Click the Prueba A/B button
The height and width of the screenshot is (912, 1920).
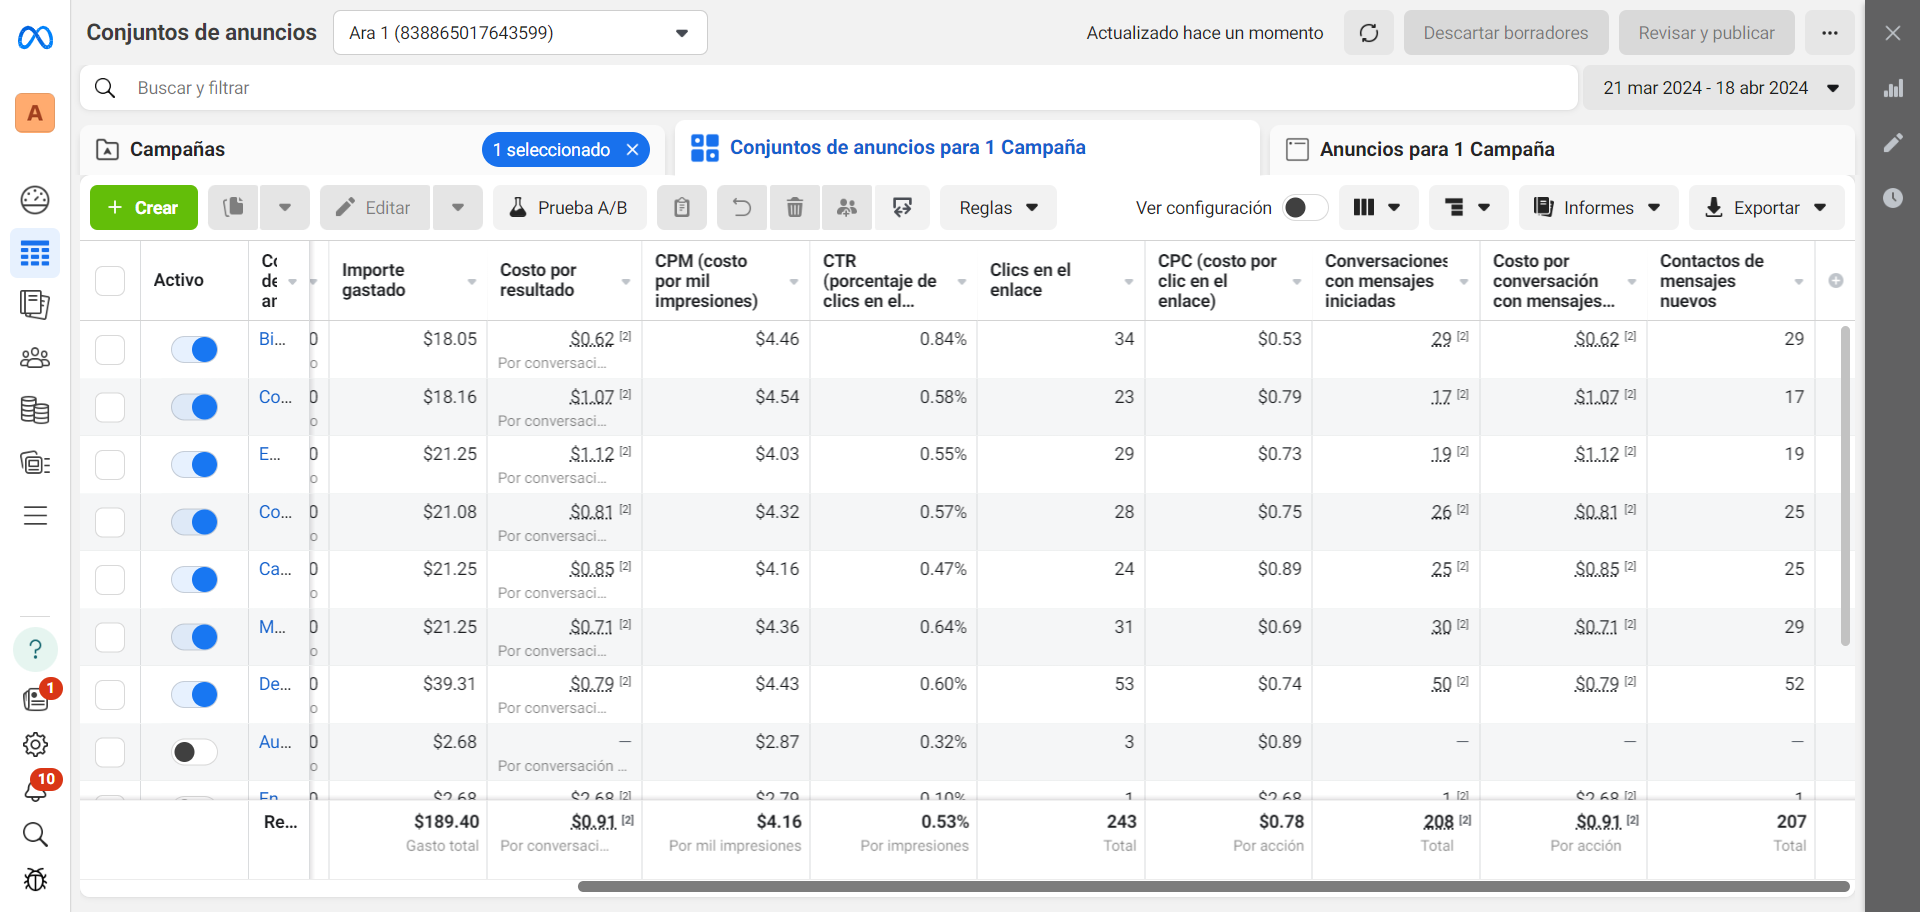click(570, 207)
